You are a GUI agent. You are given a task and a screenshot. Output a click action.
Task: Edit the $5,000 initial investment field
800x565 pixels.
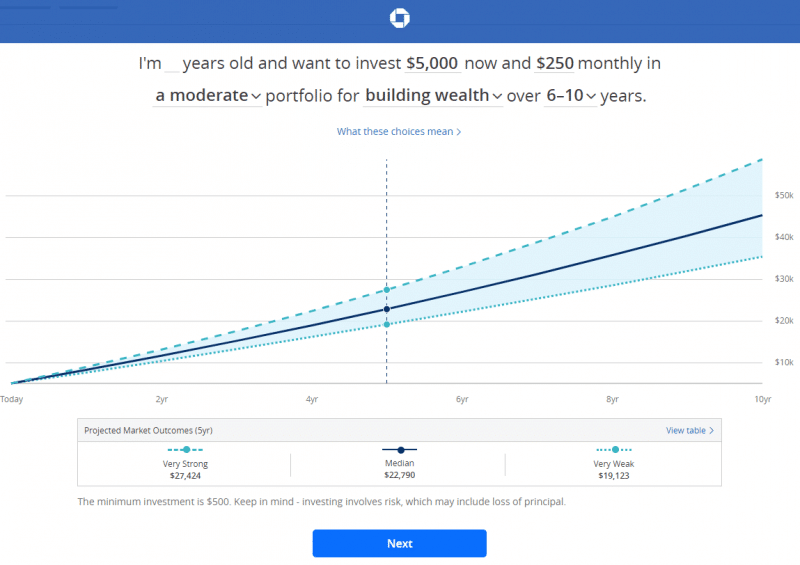pyautogui.click(x=433, y=64)
